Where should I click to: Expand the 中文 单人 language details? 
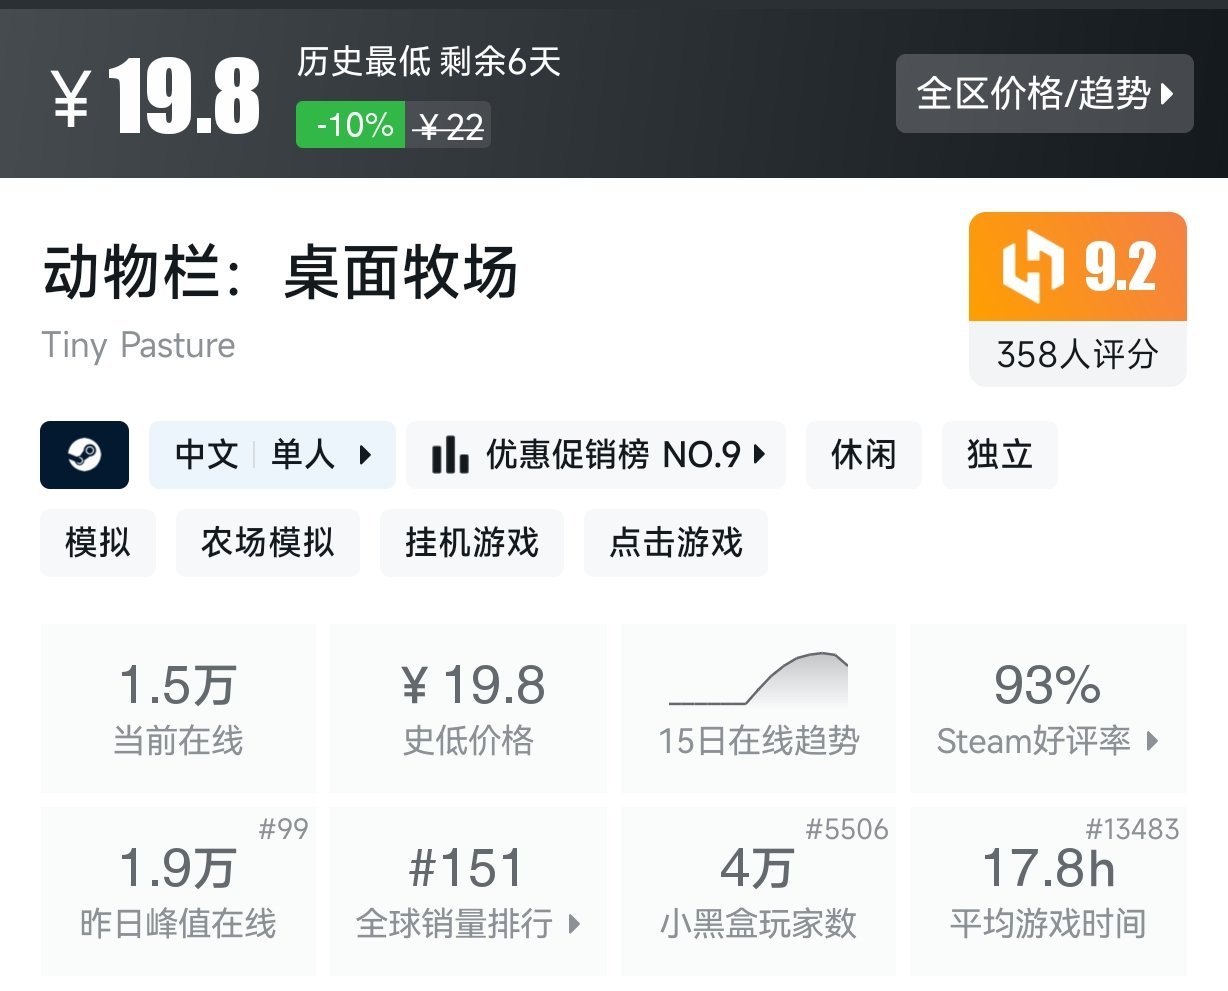(x=272, y=455)
